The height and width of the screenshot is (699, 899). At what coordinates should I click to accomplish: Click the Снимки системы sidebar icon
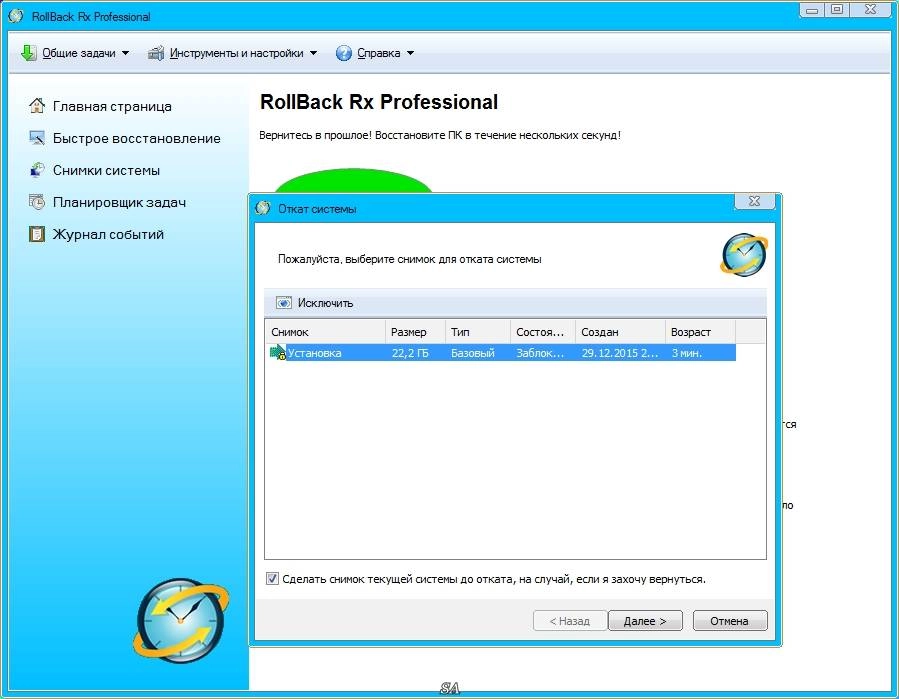coord(37,170)
